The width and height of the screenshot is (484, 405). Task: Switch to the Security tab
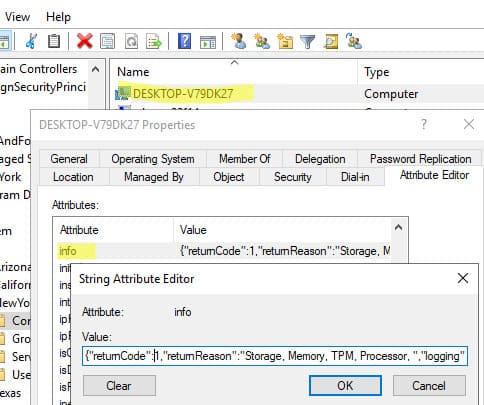(x=292, y=177)
